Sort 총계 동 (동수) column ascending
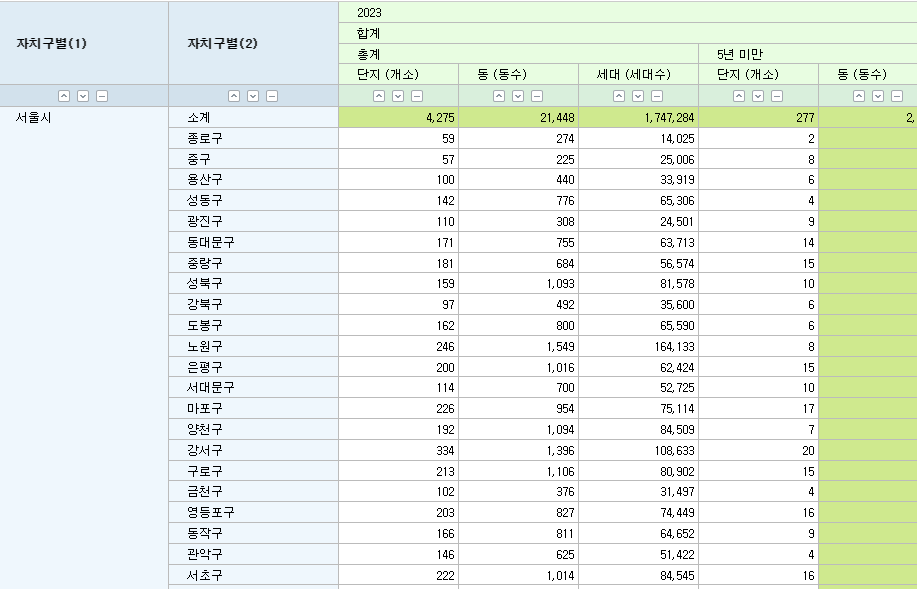Screen dimensions: 917x589 (x=499, y=96)
